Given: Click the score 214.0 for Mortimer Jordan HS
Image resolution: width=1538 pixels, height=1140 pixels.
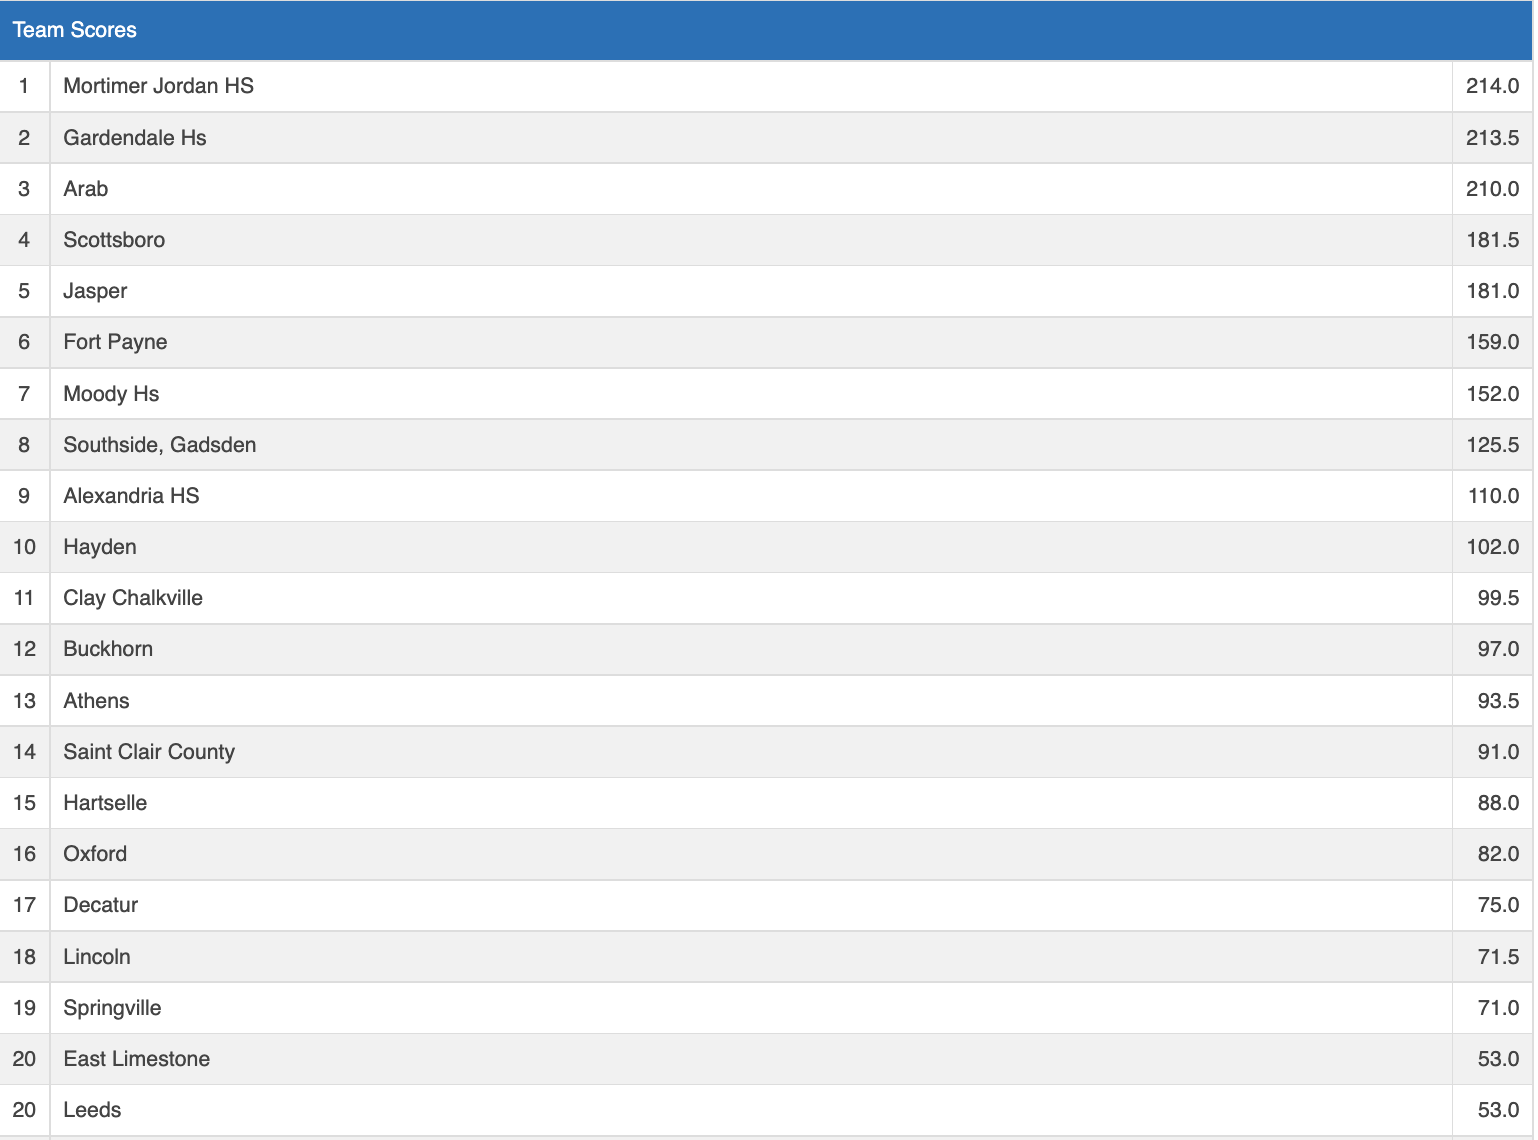Looking at the screenshot, I should (x=1492, y=86).
